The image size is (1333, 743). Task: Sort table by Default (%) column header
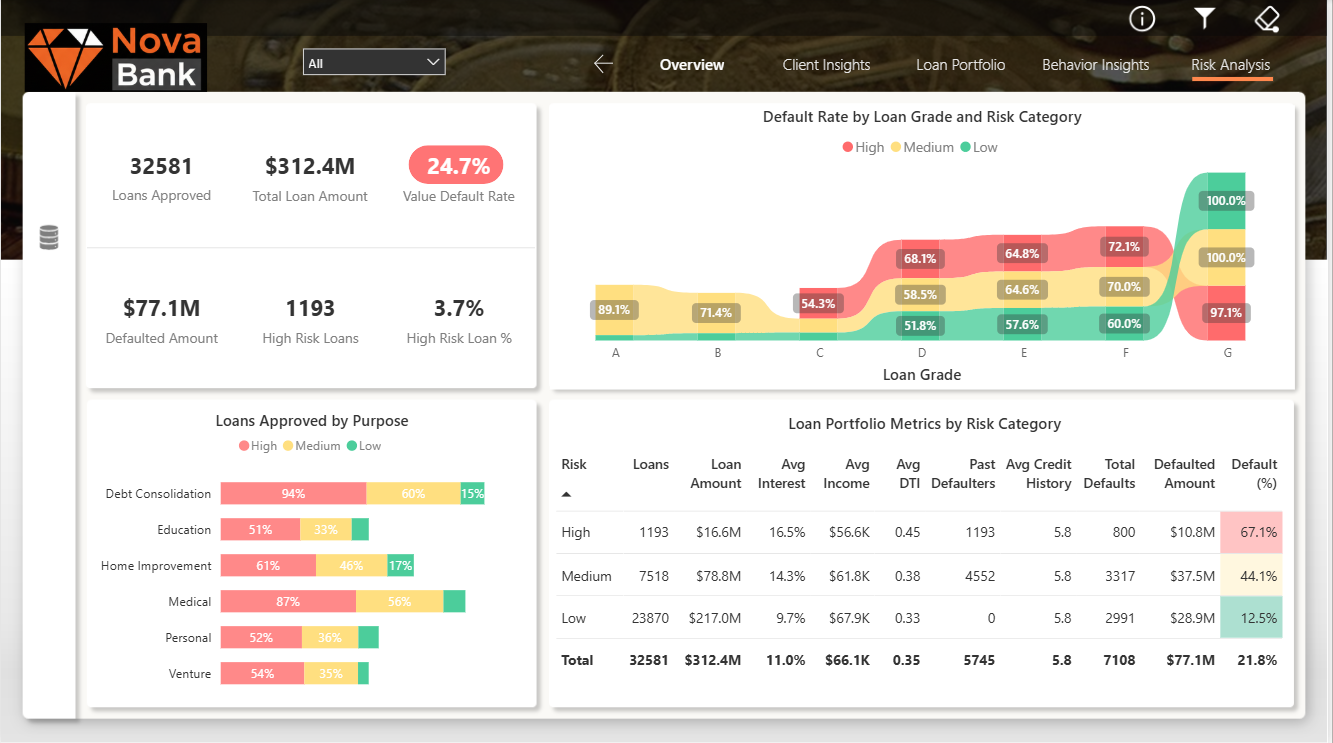click(1254, 473)
